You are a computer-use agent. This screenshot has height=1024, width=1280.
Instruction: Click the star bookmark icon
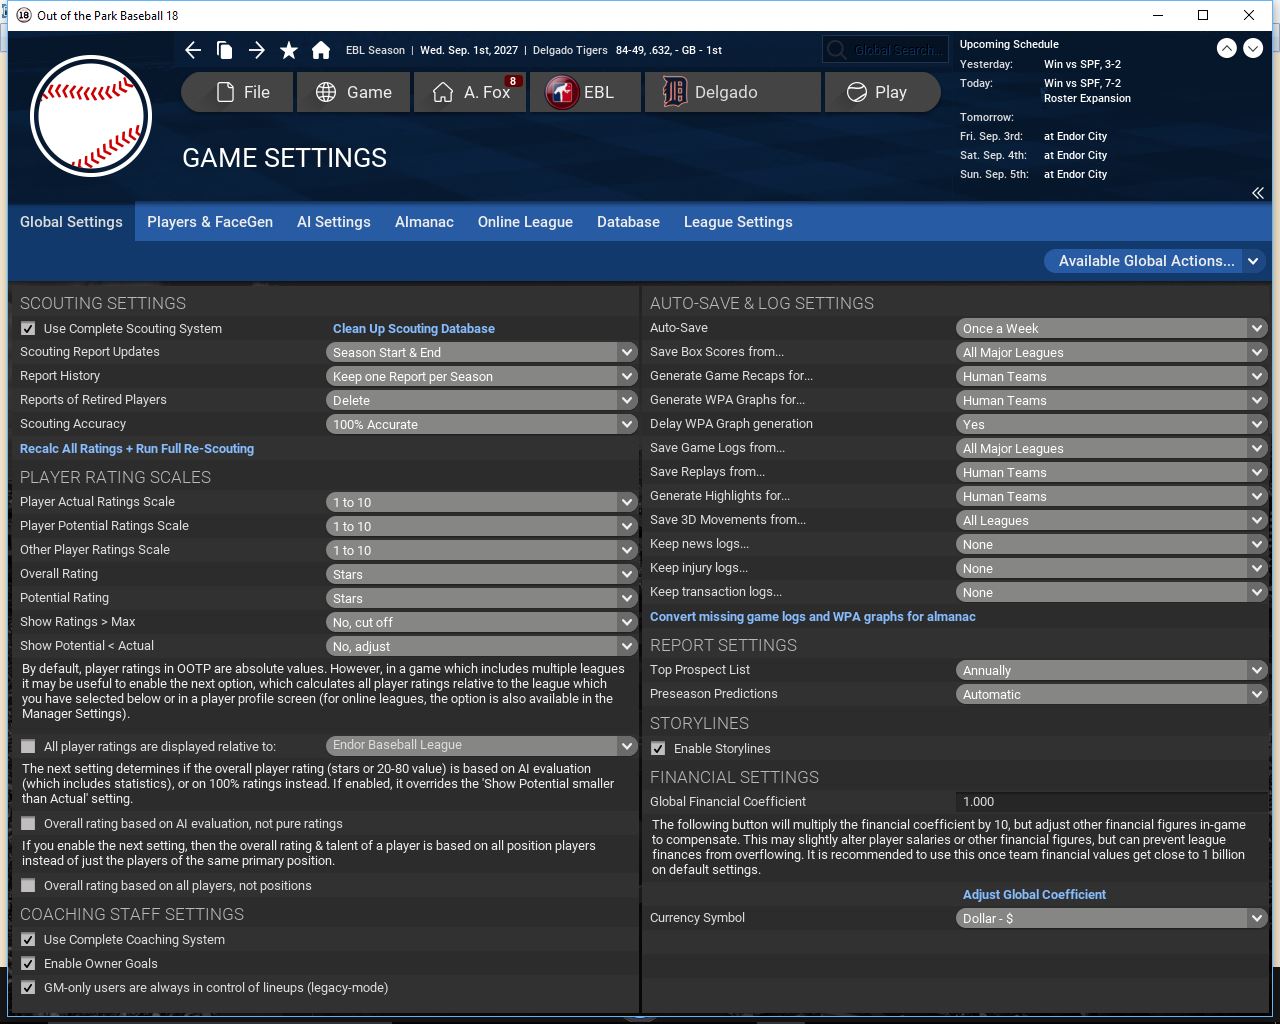pyautogui.click(x=289, y=50)
